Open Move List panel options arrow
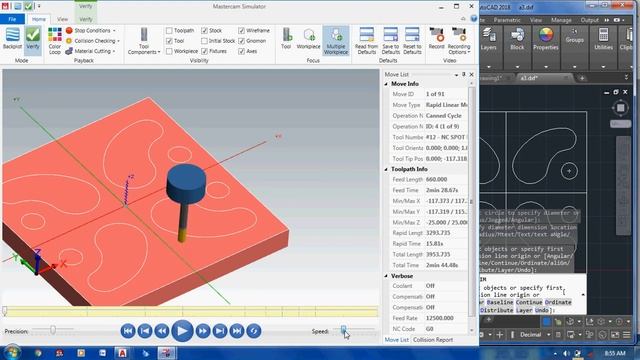This screenshot has width=640, height=360. click(x=456, y=75)
